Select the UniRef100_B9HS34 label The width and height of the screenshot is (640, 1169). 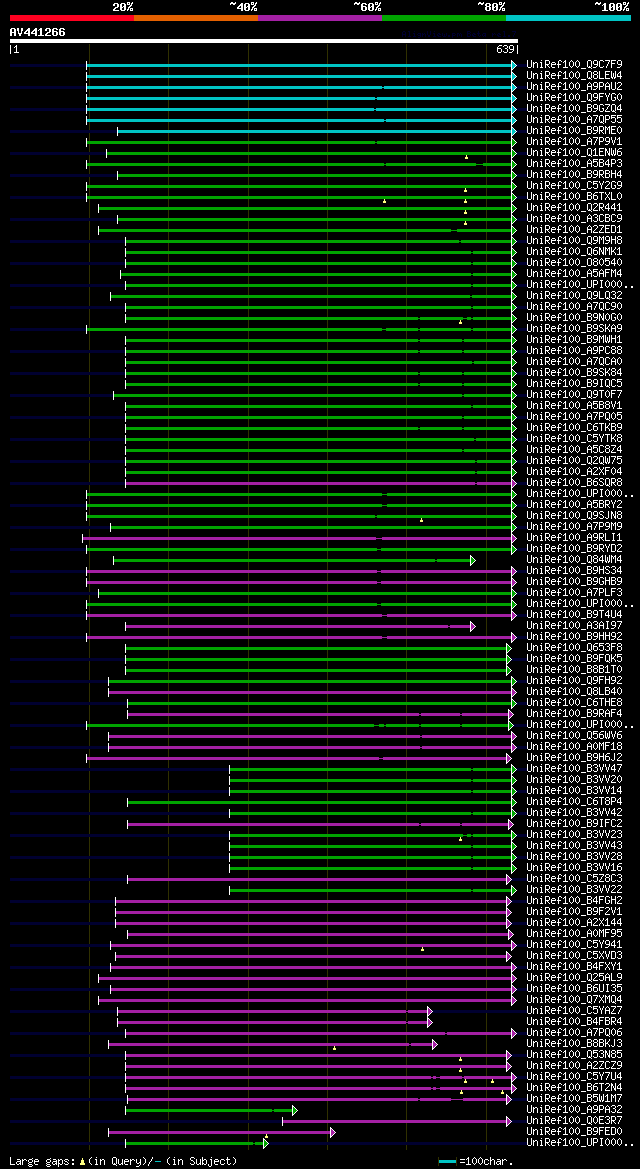(574, 571)
